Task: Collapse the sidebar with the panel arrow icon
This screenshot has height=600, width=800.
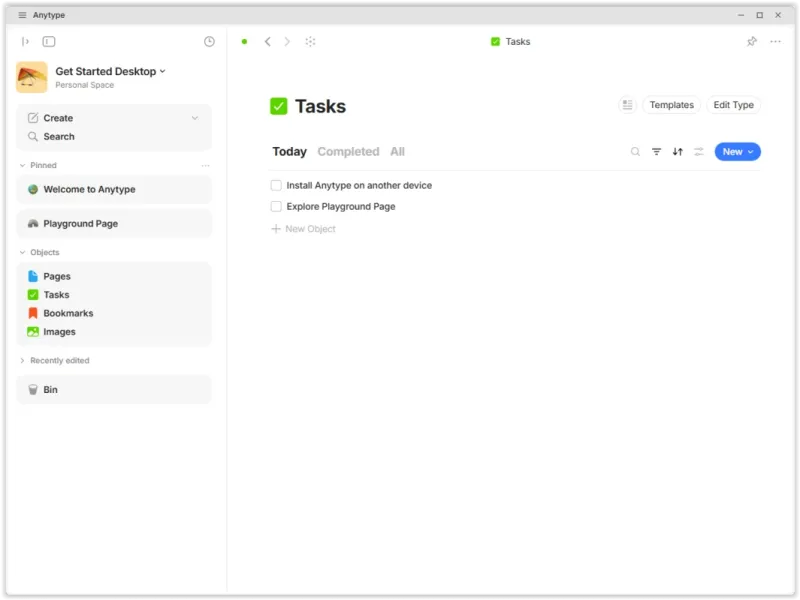Action: 25,41
